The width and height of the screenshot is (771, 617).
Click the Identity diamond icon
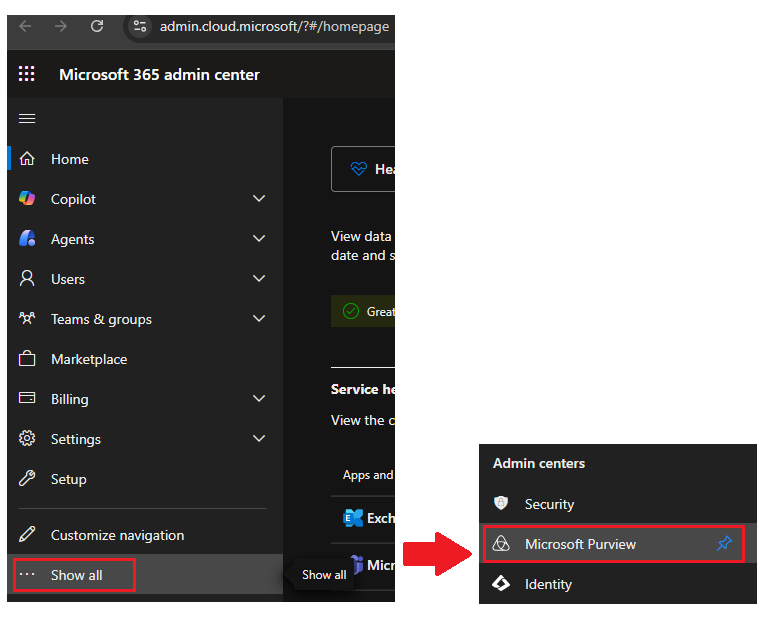click(501, 584)
